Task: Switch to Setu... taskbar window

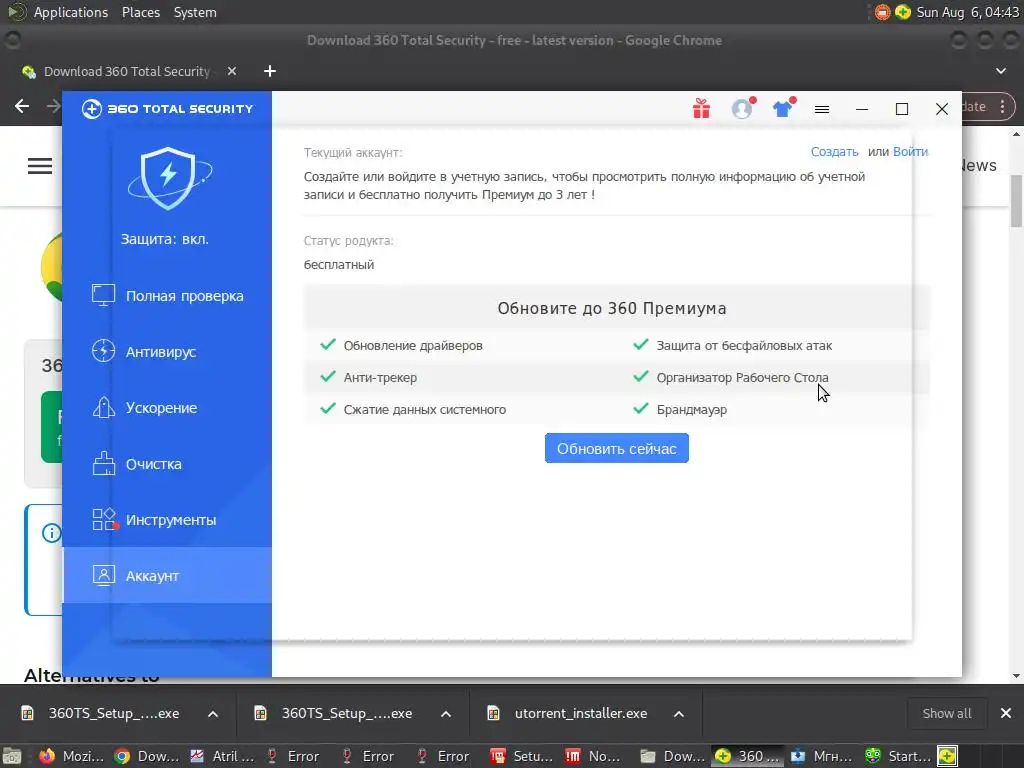Action: click(x=522, y=756)
